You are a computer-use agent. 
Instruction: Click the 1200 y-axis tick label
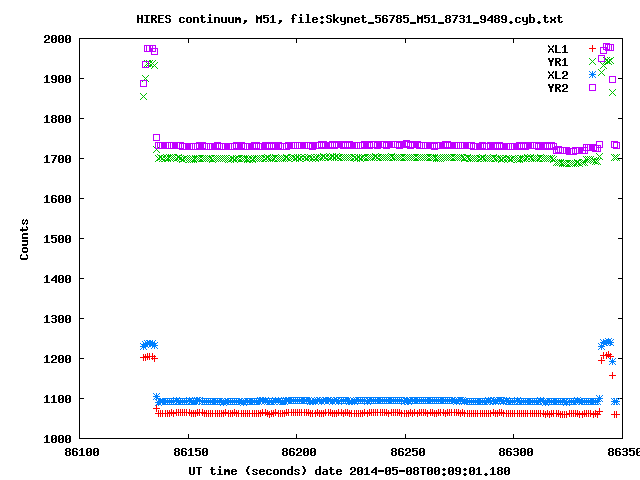click(x=57, y=359)
